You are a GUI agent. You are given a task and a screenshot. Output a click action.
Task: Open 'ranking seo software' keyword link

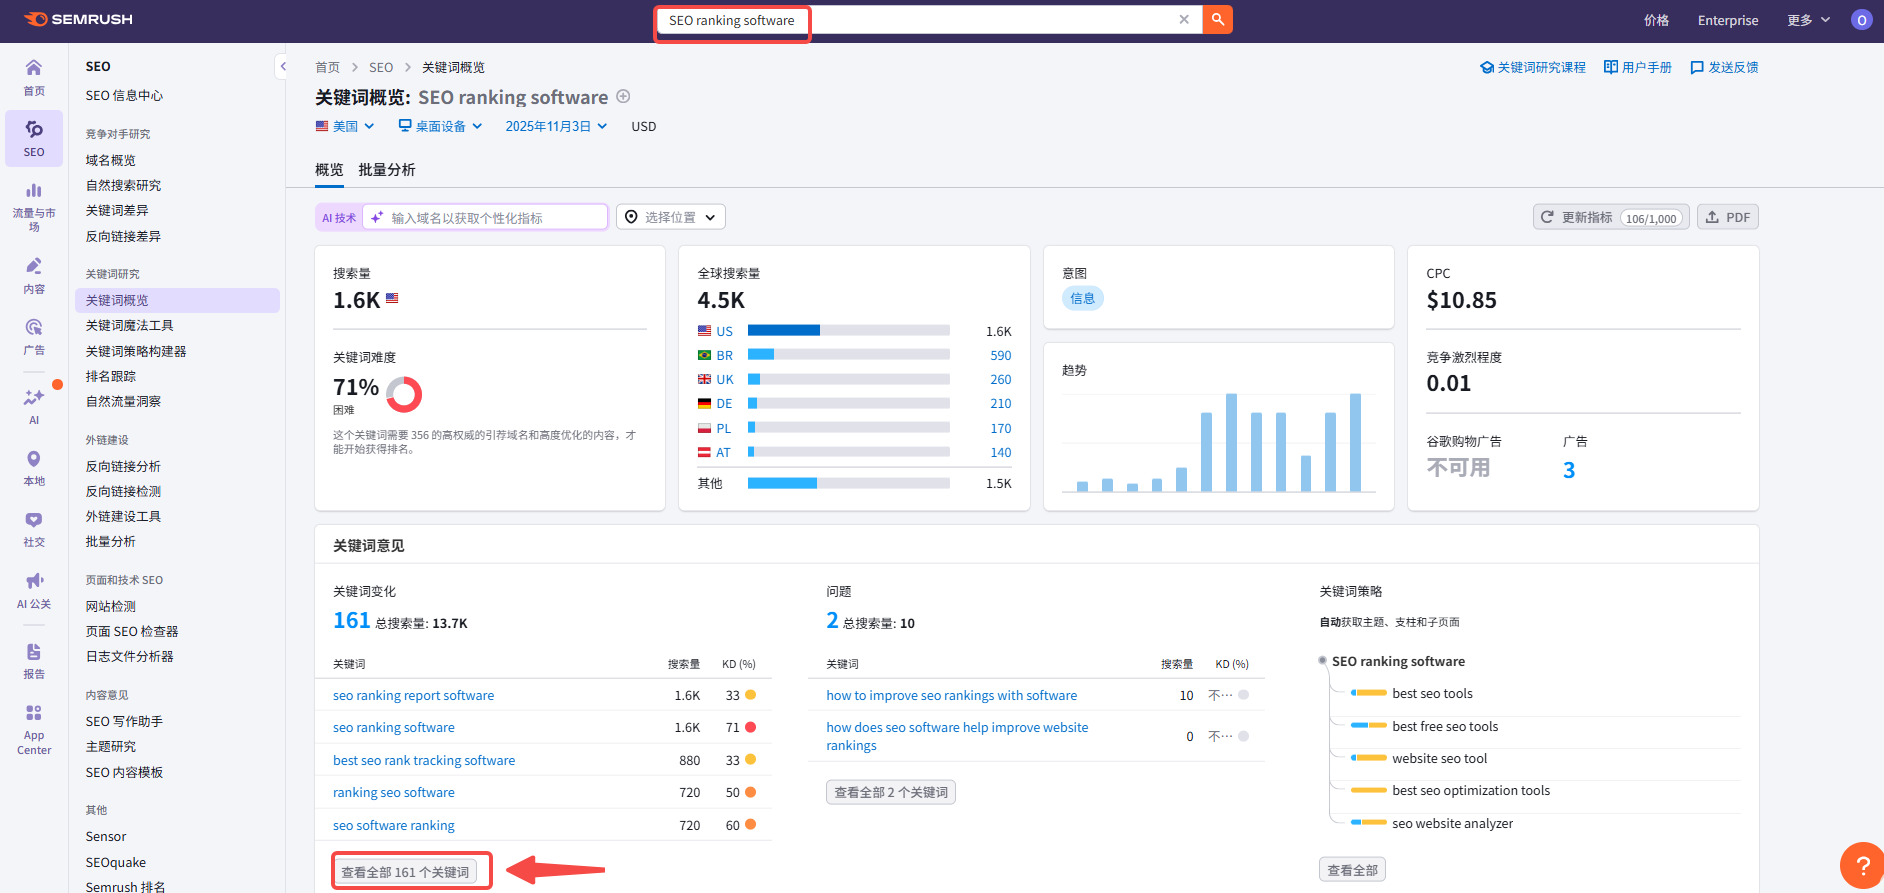pos(394,792)
